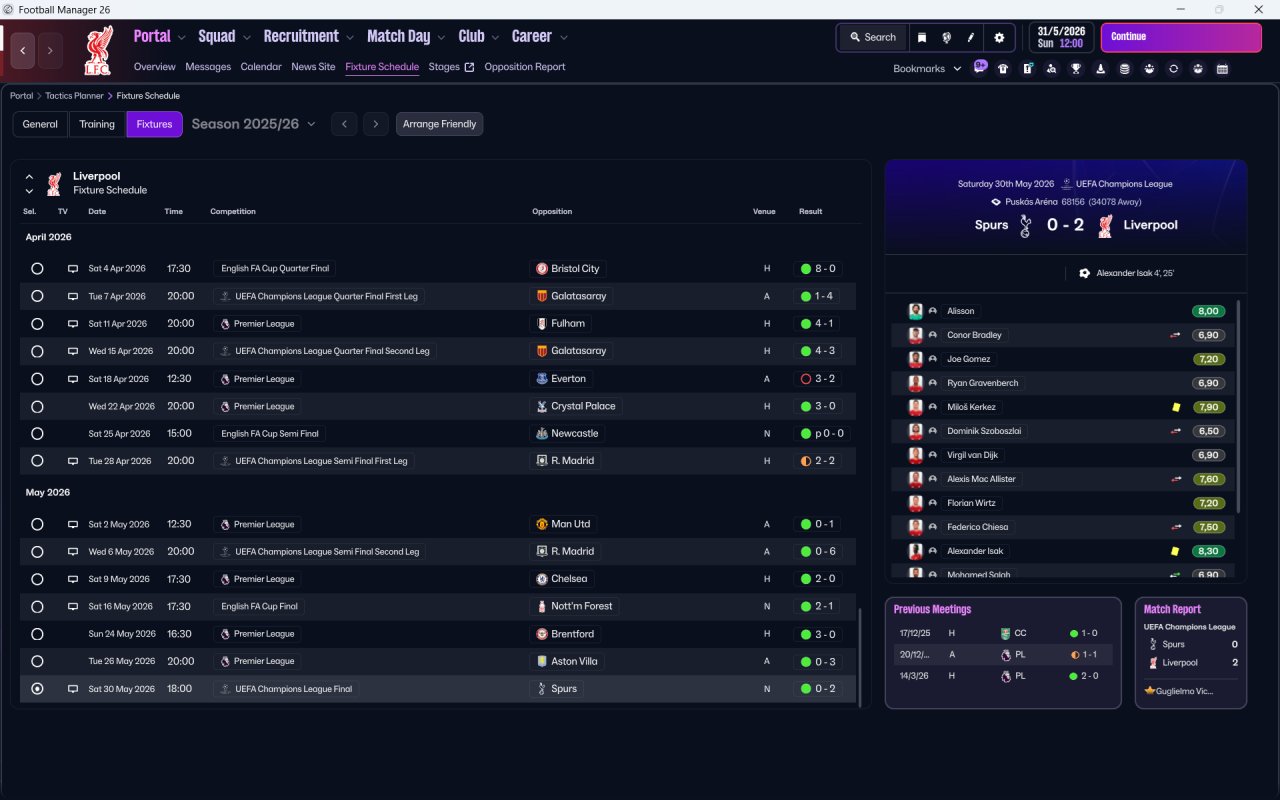The height and width of the screenshot is (800, 1280).
Task: Click the Galatasaray badge on the 7 Apr row
Action: coord(542,296)
